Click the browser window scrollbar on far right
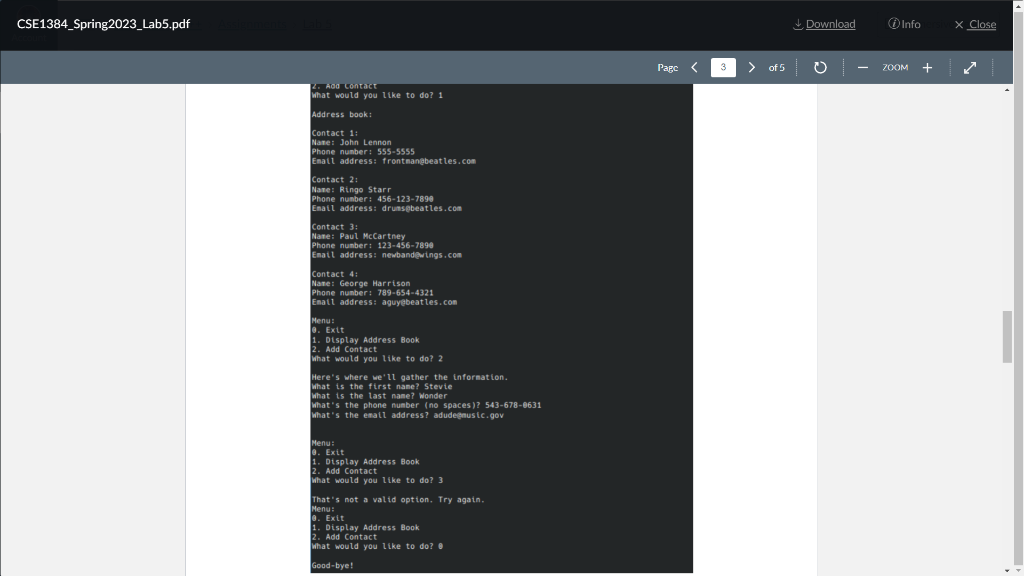 [x=1019, y=300]
